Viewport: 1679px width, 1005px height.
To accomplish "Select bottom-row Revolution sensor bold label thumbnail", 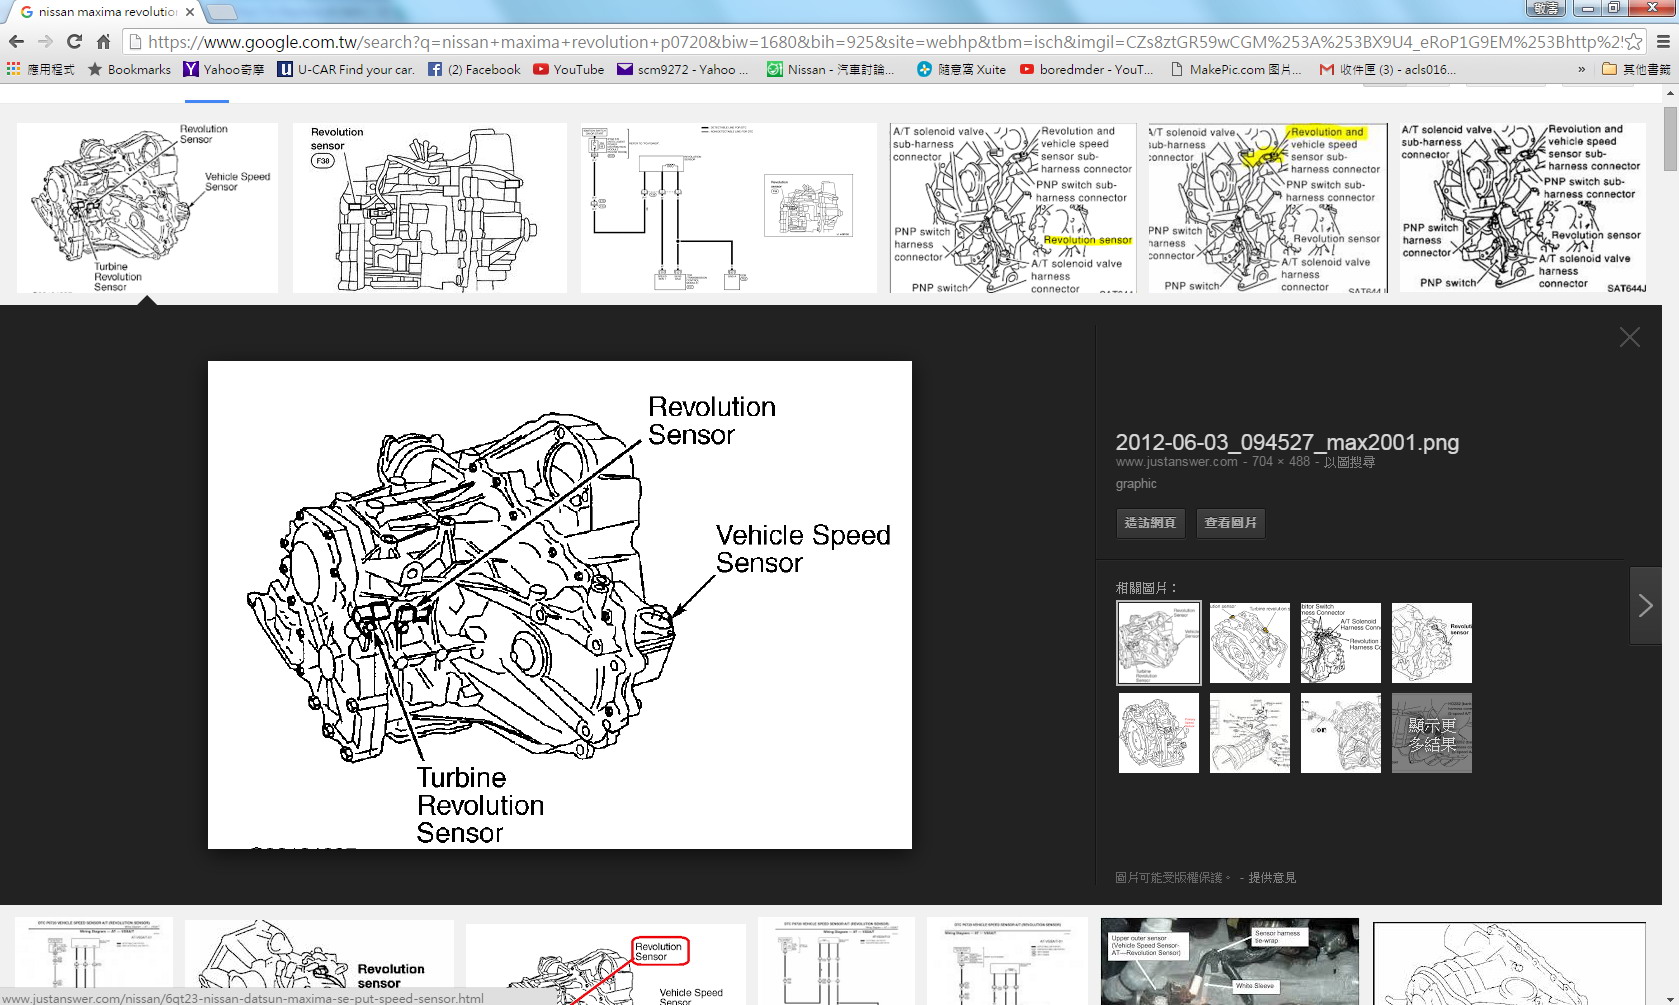I will [x=319, y=961].
